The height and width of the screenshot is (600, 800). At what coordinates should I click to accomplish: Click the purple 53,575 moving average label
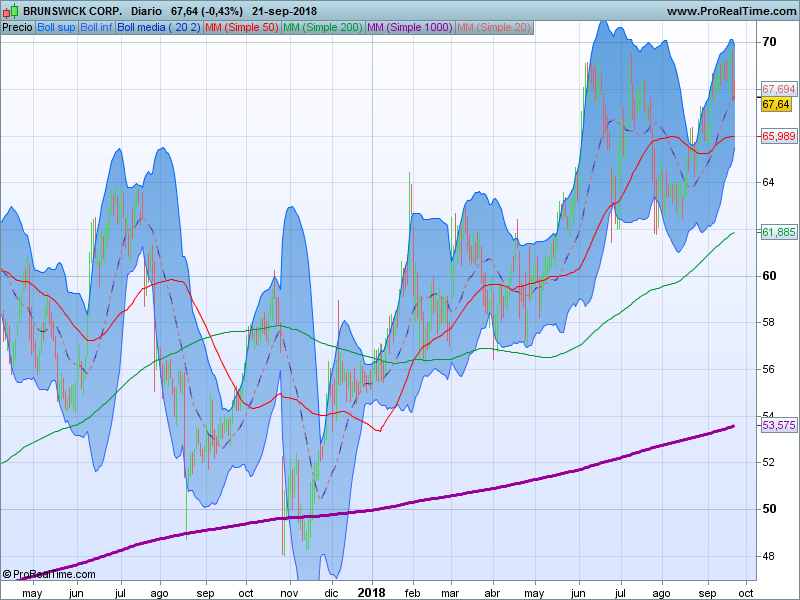pyautogui.click(x=779, y=425)
